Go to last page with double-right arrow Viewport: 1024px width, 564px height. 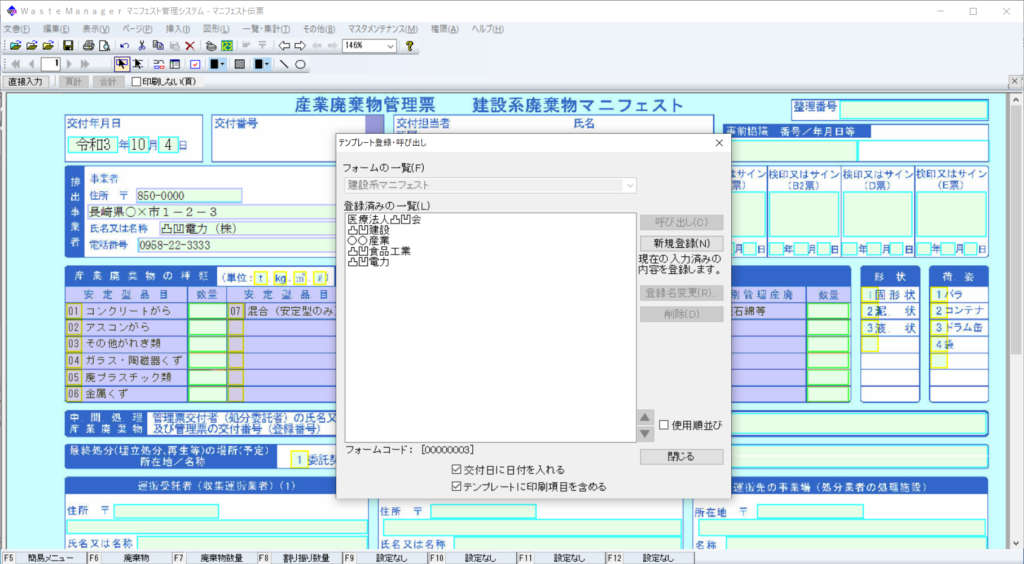click(x=85, y=64)
